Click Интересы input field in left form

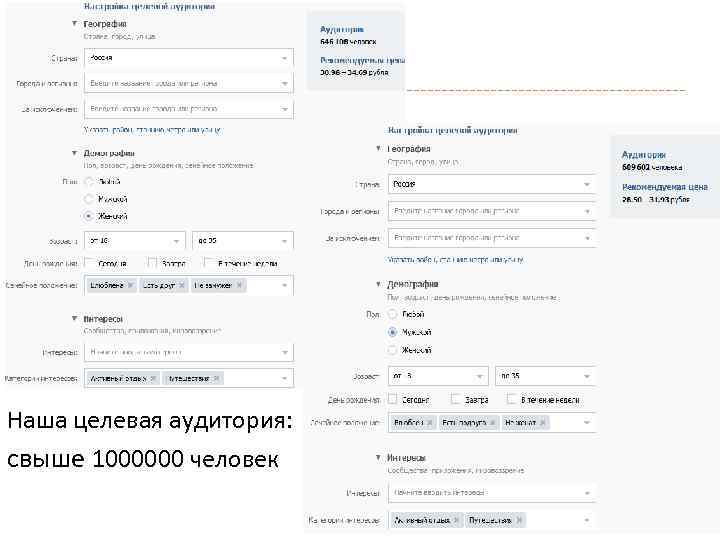pyautogui.click(x=189, y=352)
